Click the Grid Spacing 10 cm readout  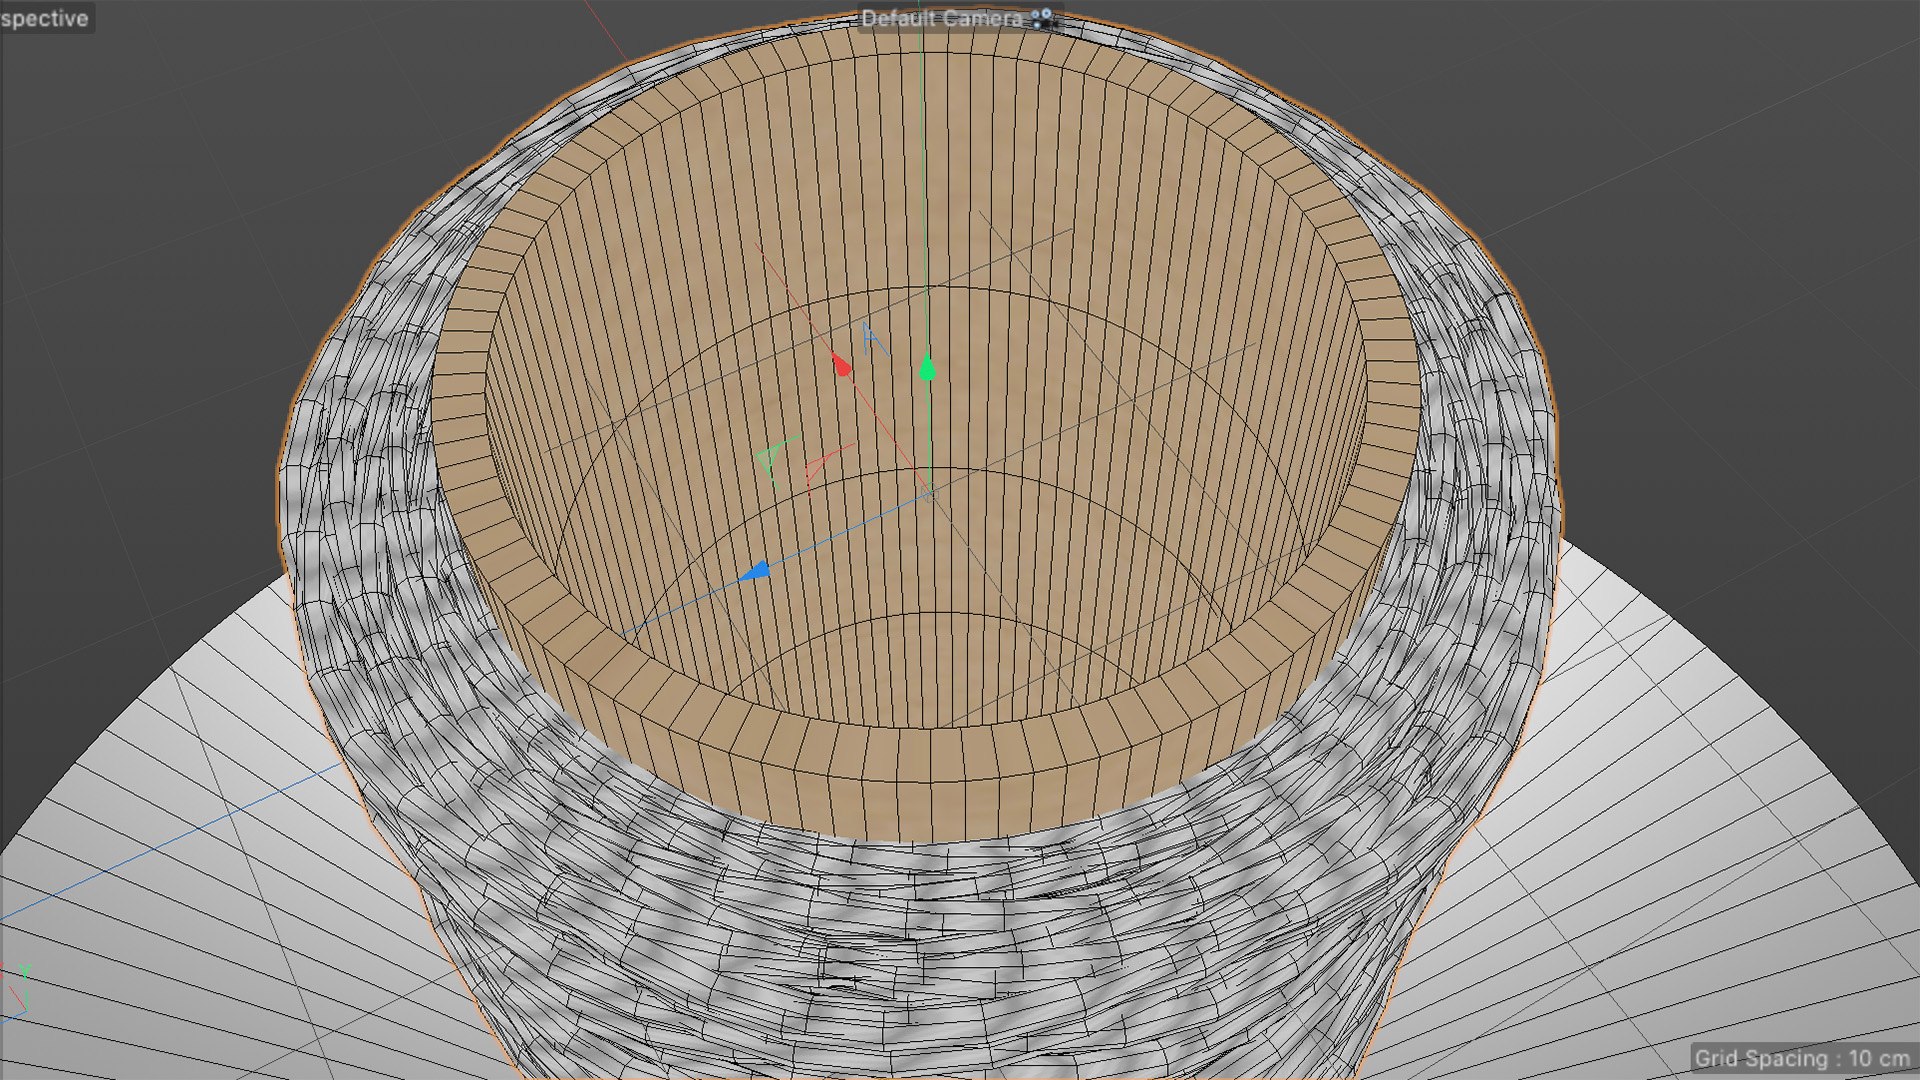[x=1802, y=1058]
